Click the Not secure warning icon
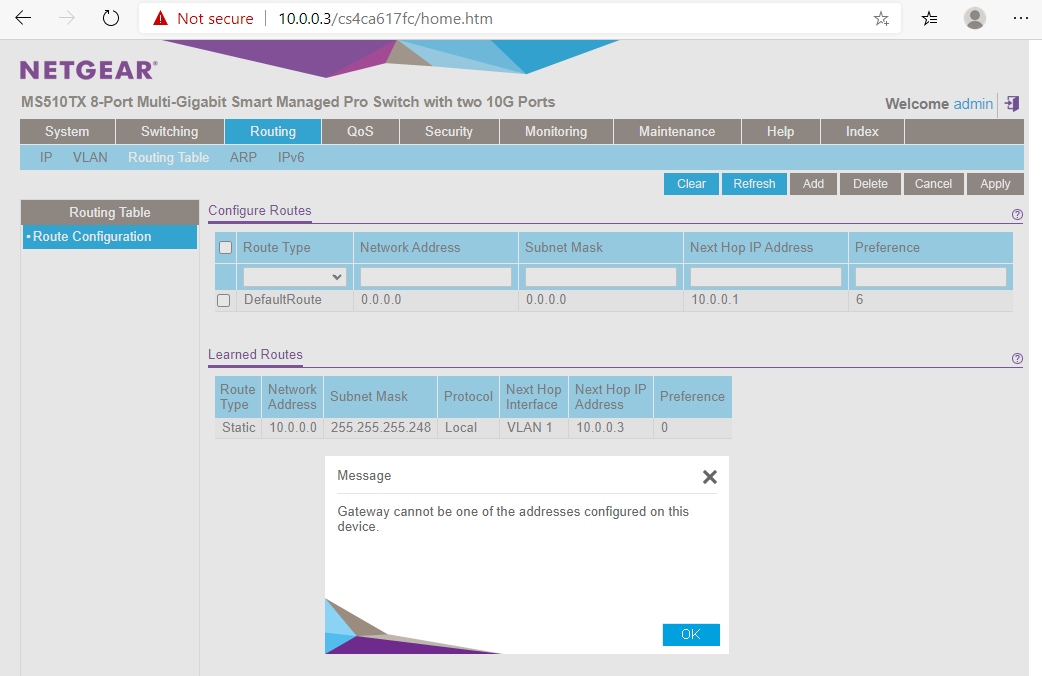Screen dimensions: 1042x676 point(160,18)
